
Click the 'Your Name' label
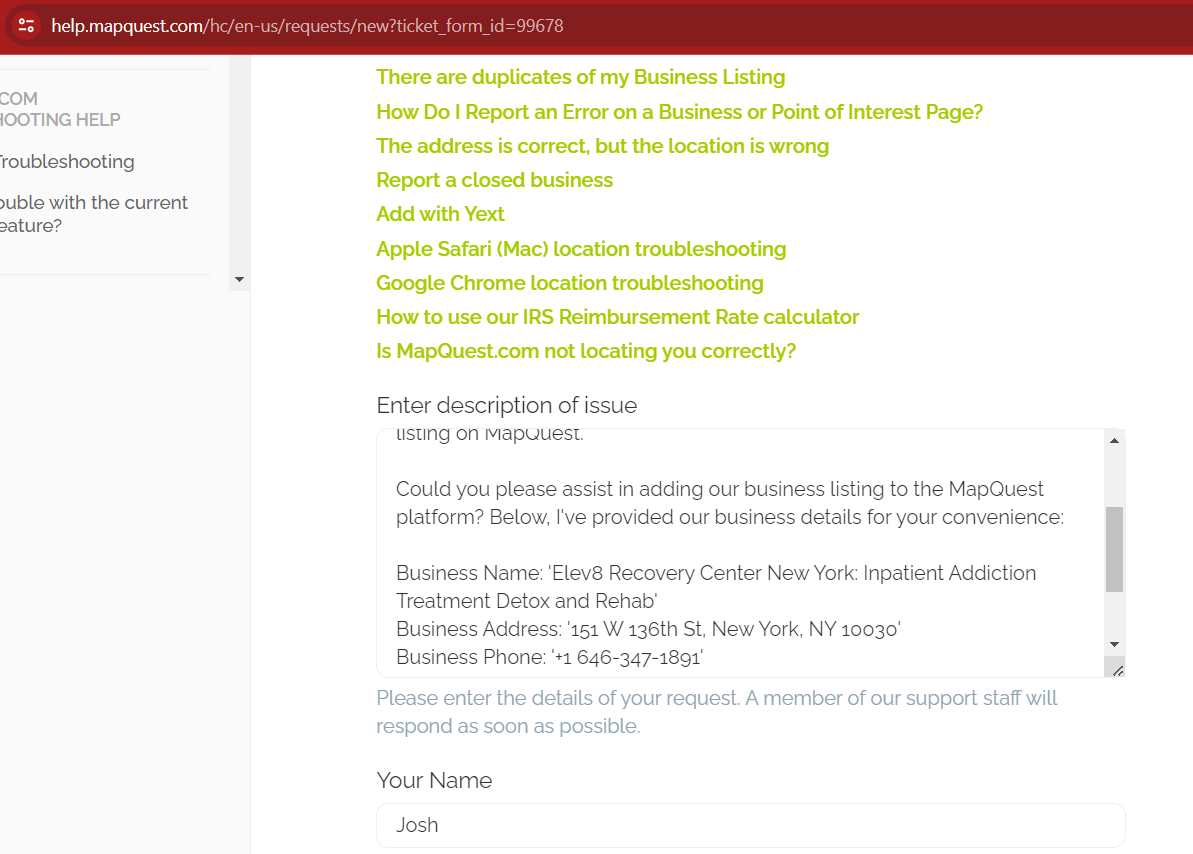point(434,780)
